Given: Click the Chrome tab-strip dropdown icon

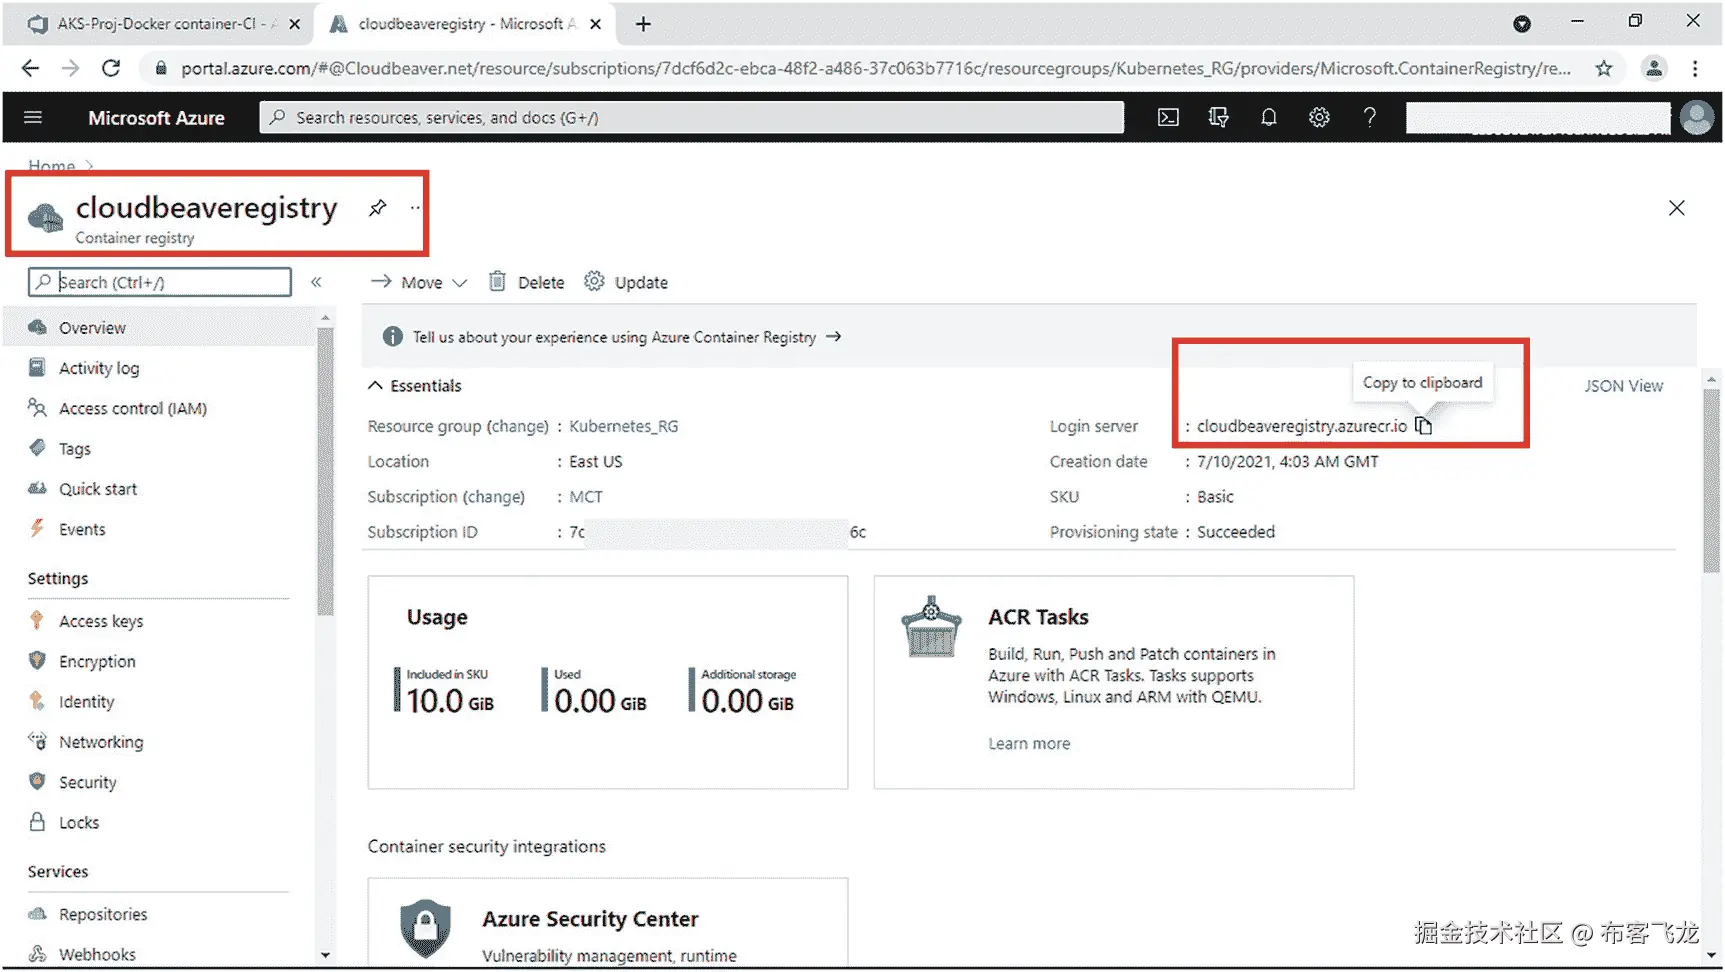Looking at the screenshot, I should [1522, 24].
